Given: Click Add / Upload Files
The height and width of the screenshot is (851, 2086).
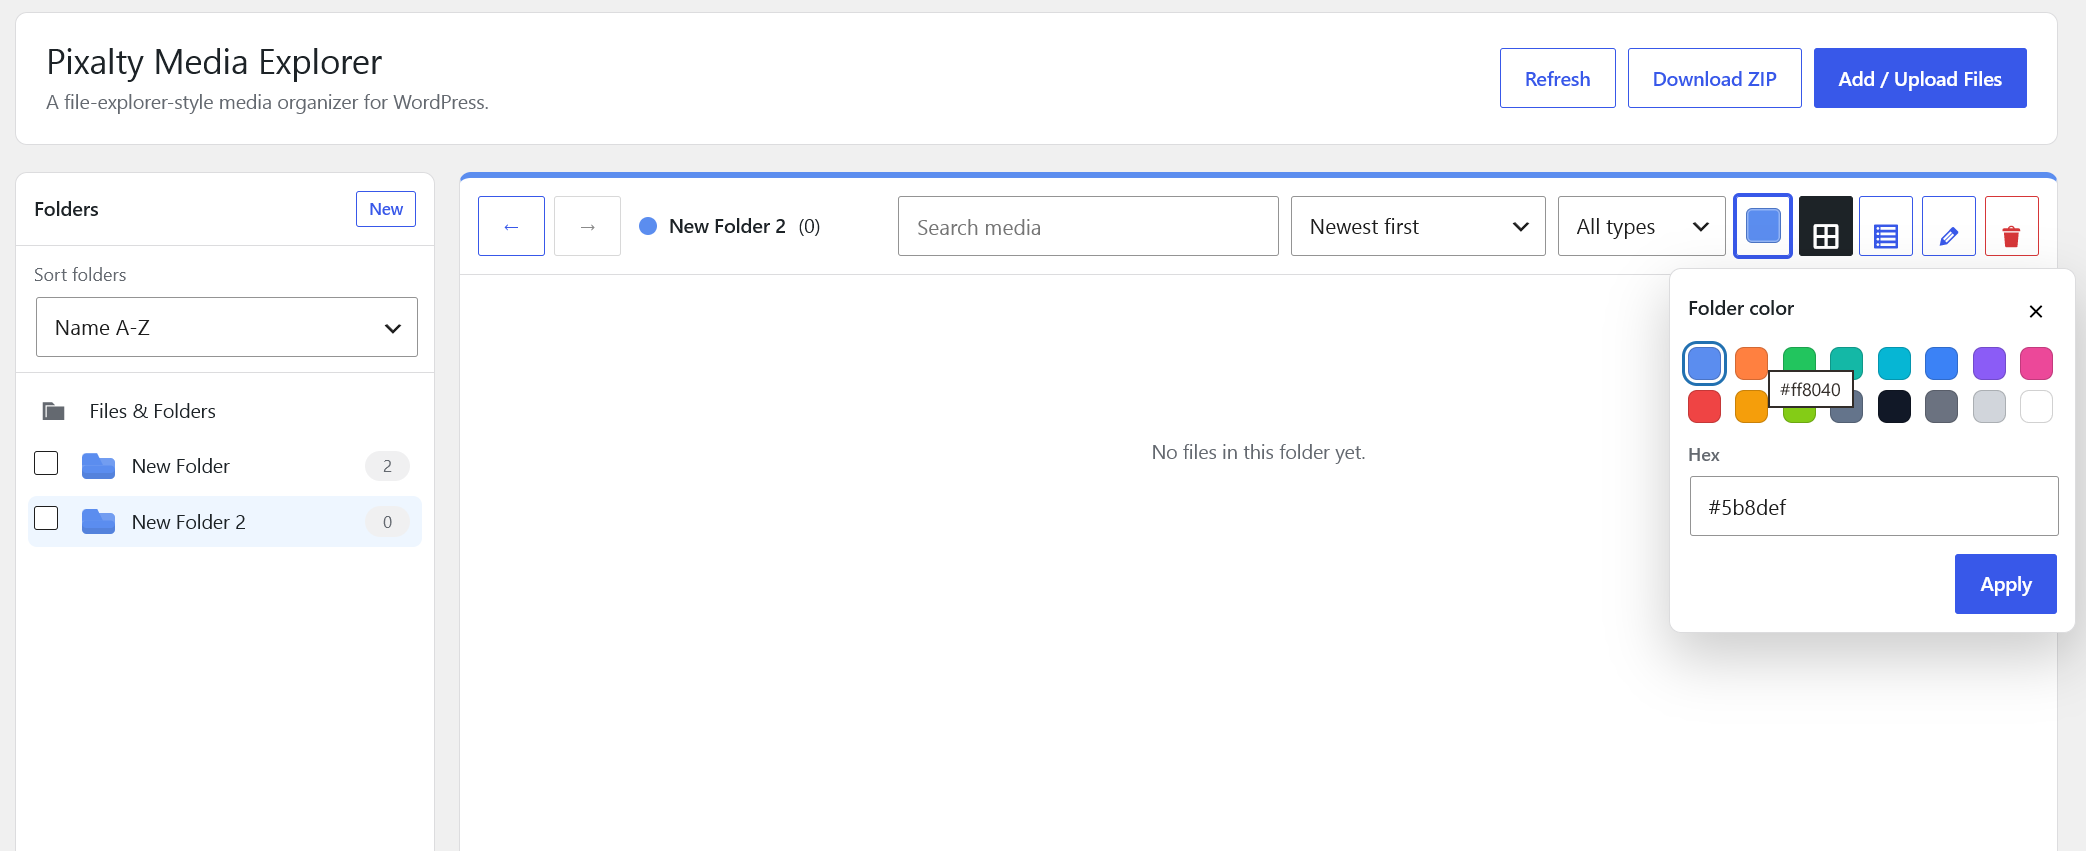Looking at the screenshot, I should [x=1920, y=78].
